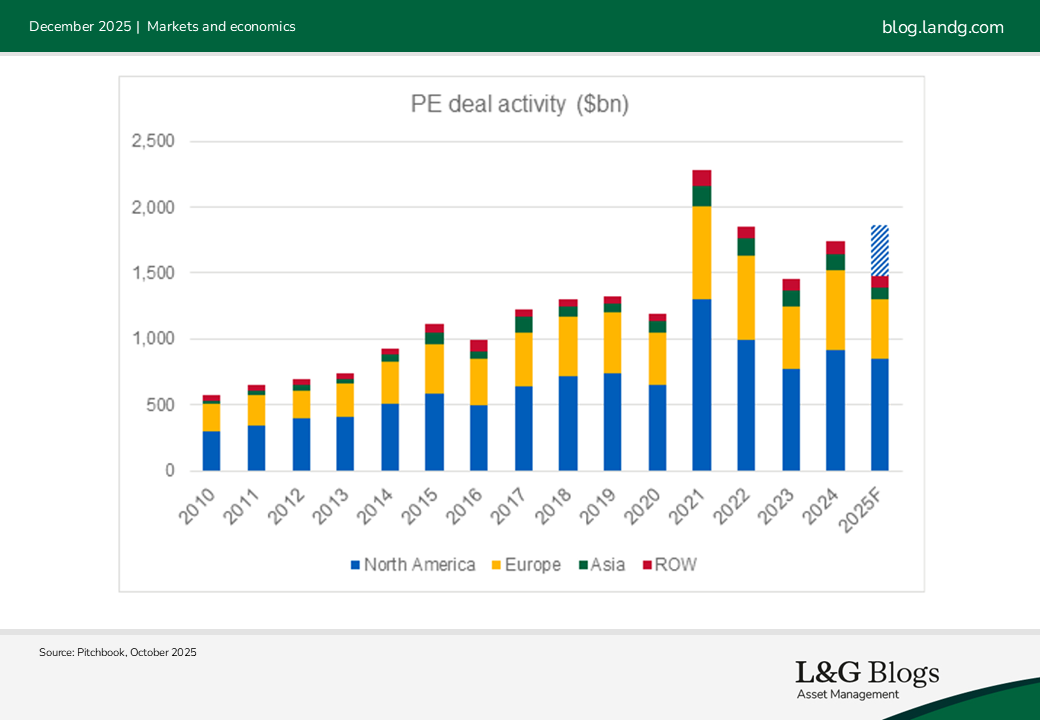This screenshot has height=720, width=1040.
Task: Click the blog.landg.com link in header
Action: [x=942, y=27]
